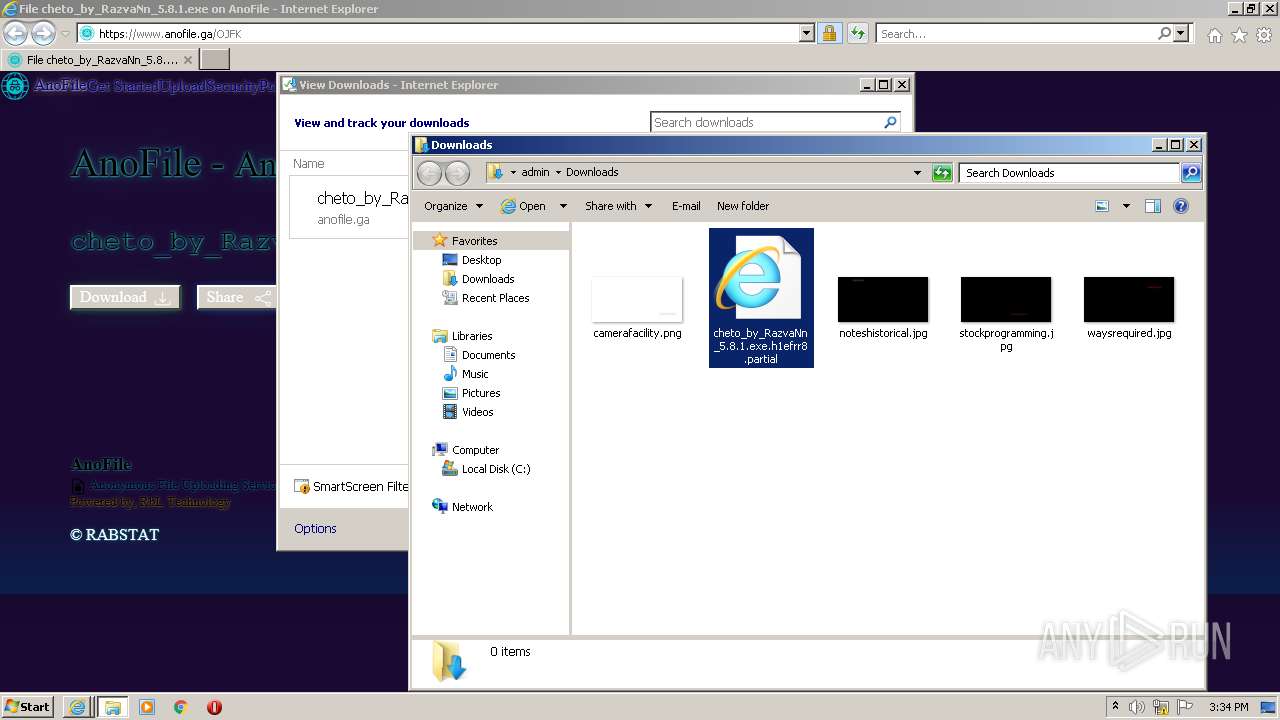Open Chrome from the taskbar

(x=181, y=707)
